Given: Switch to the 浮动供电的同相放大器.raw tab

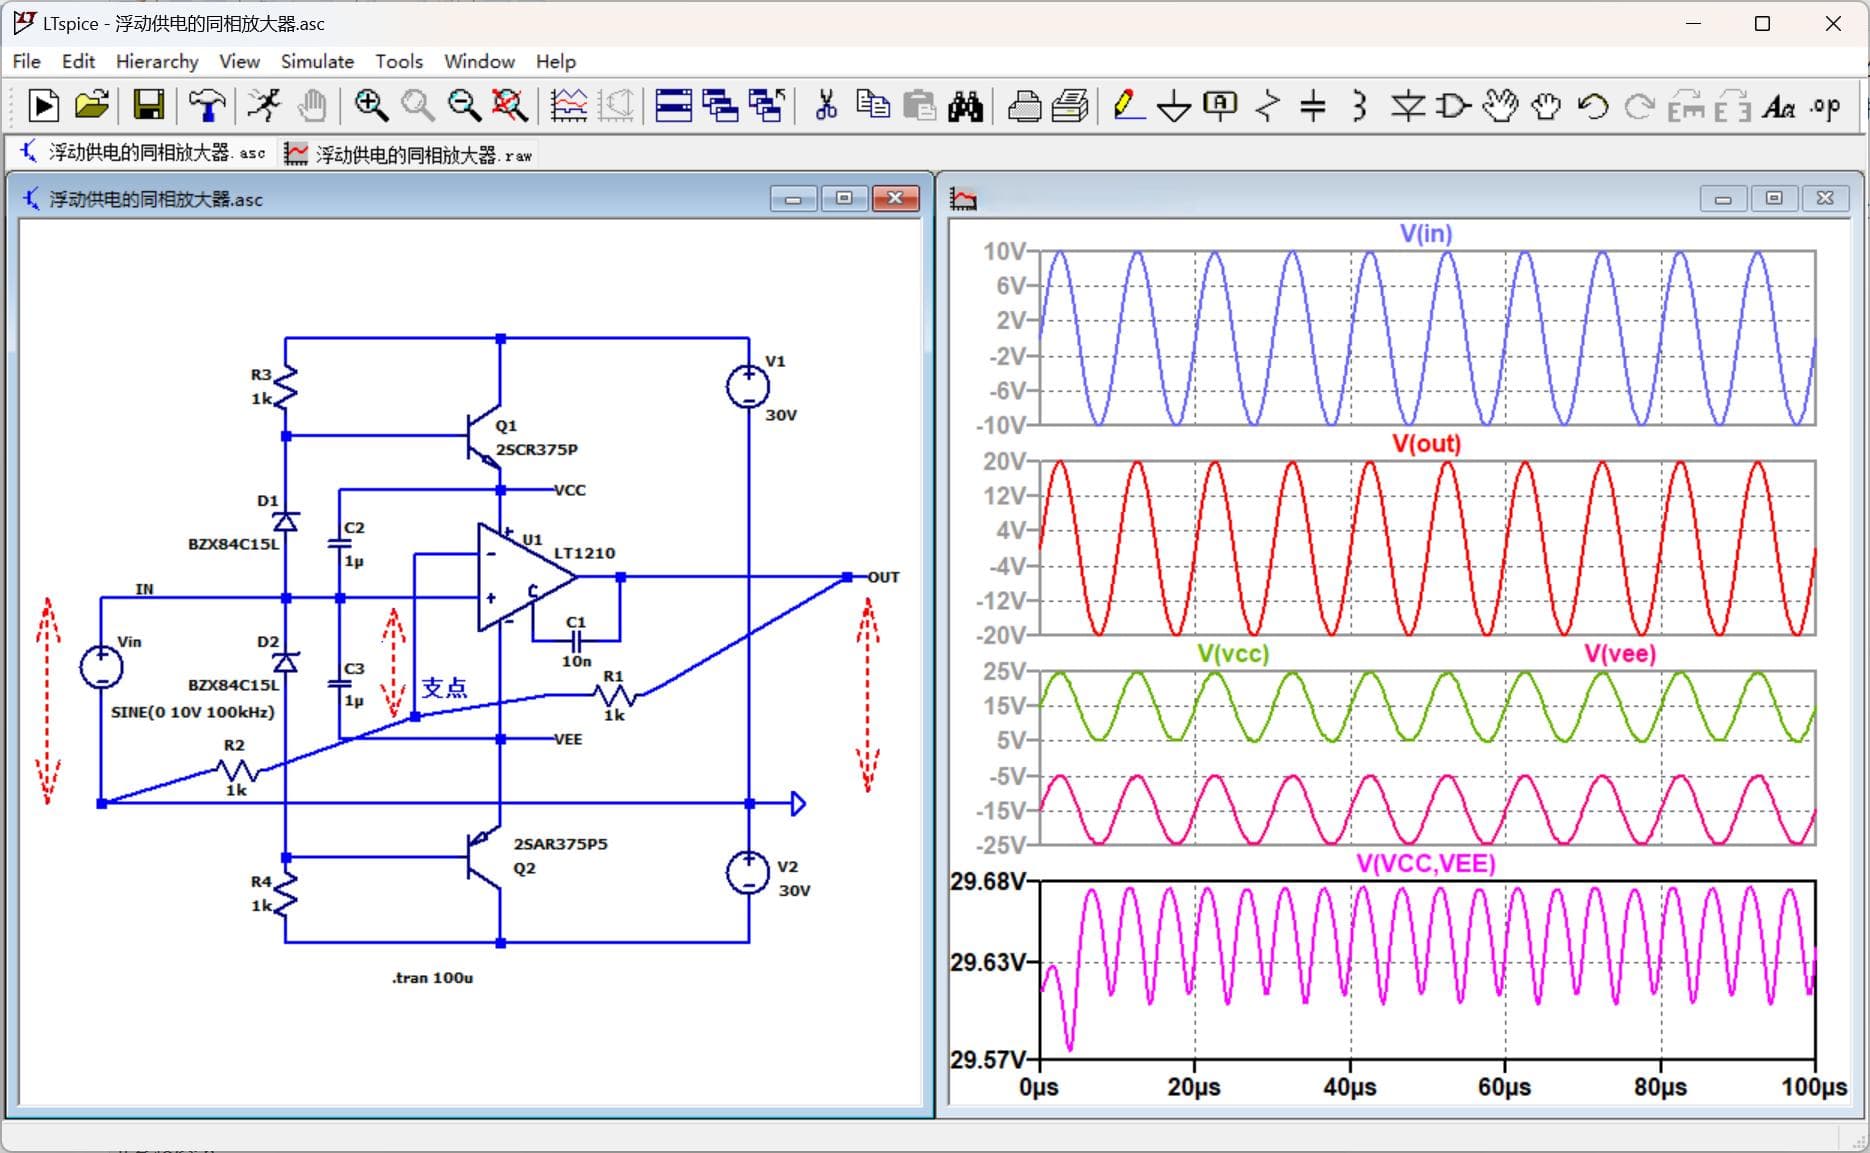Looking at the screenshot, I should pyautogui.click(x=409, y=154).
